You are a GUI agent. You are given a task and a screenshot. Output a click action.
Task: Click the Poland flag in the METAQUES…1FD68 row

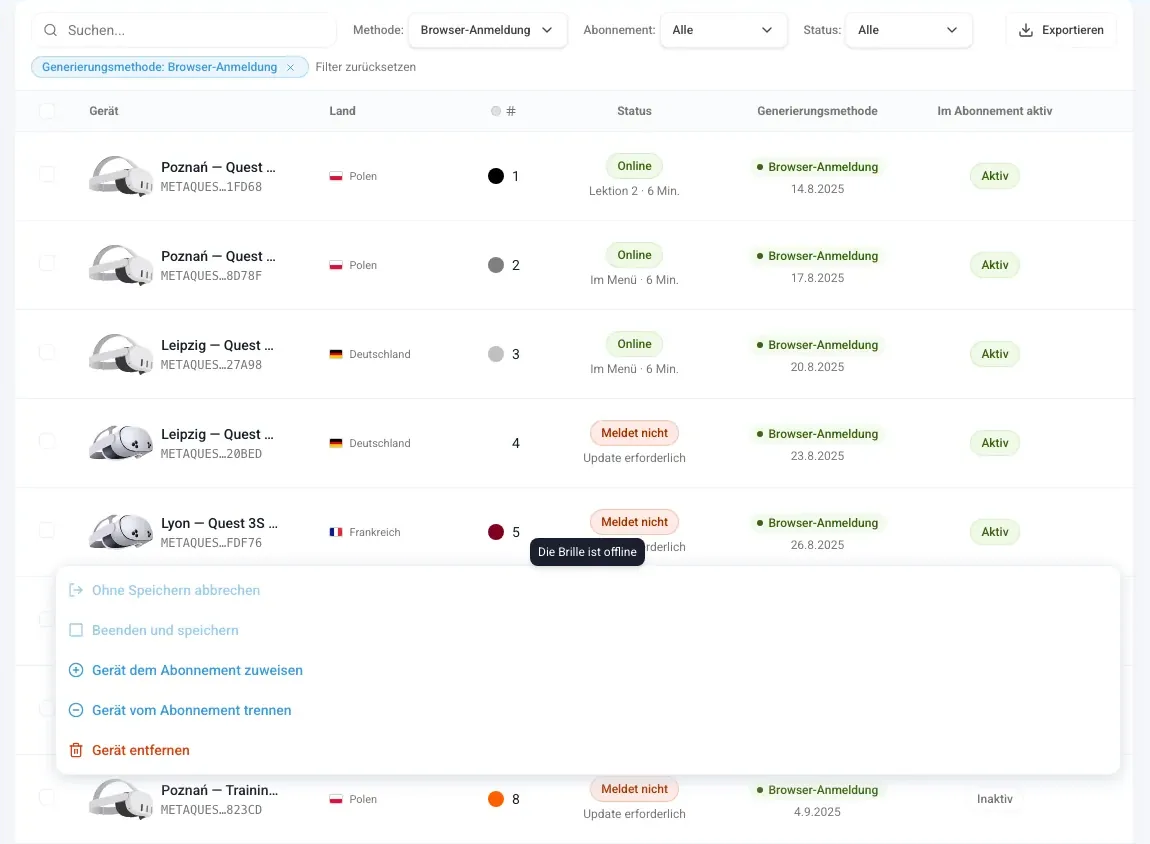point(336,176)
